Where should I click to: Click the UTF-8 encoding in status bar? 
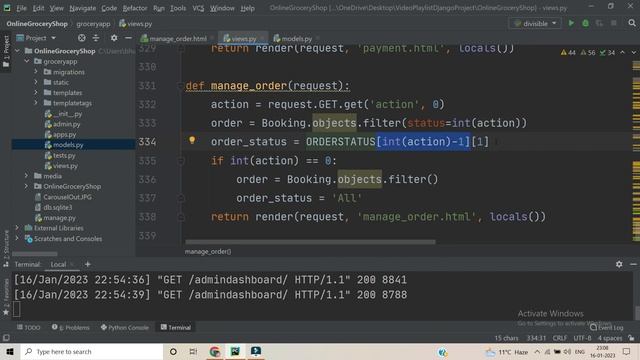(x=582, y=338)
